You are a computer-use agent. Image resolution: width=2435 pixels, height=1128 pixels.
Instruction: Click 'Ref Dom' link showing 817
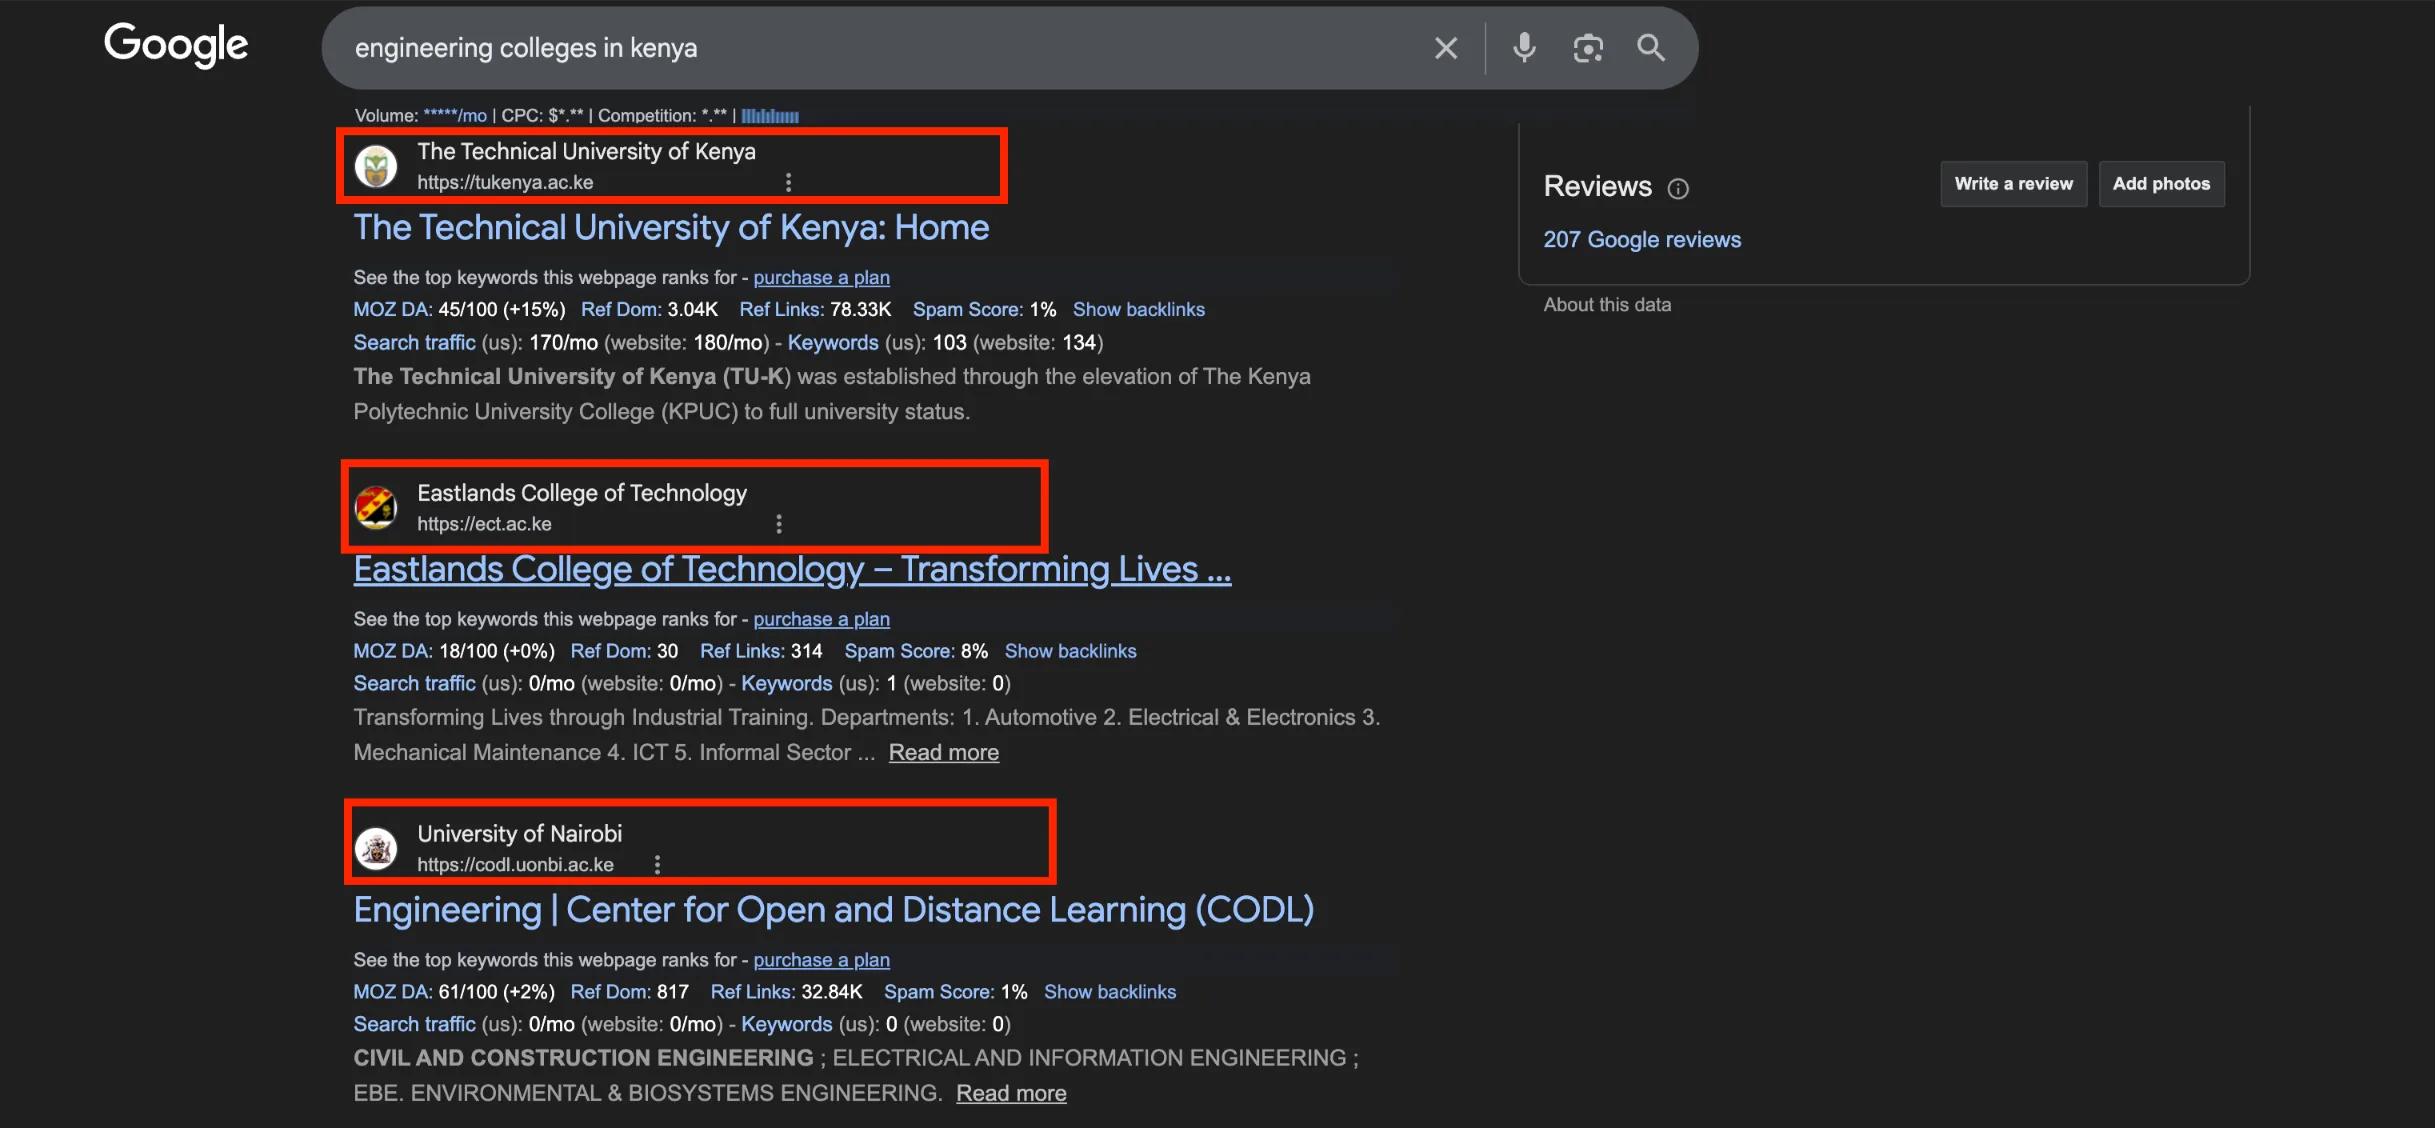[610, 992]
